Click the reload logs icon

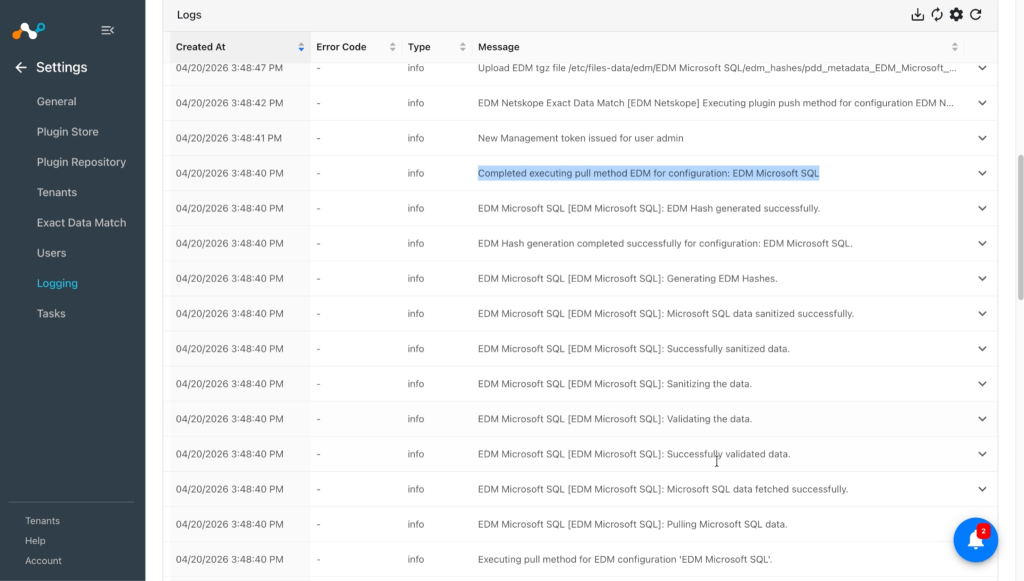coord(976,14)
